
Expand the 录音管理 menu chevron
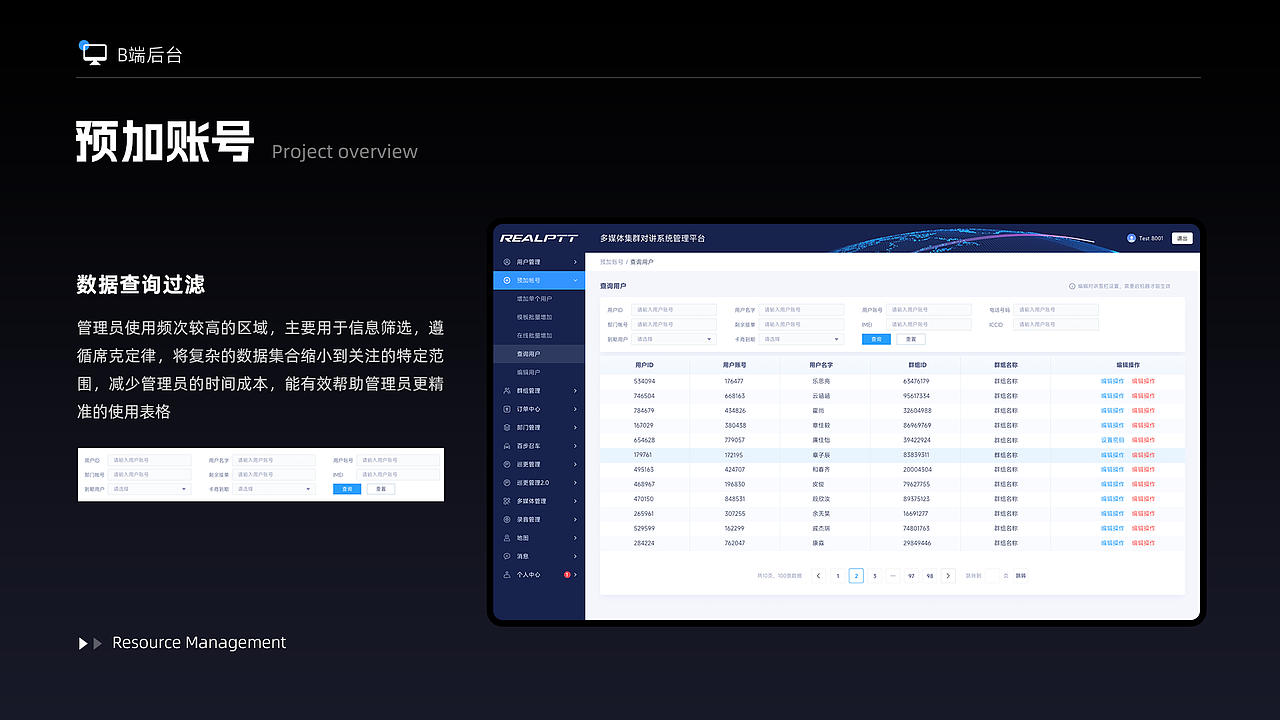click(x=575, y=520)
